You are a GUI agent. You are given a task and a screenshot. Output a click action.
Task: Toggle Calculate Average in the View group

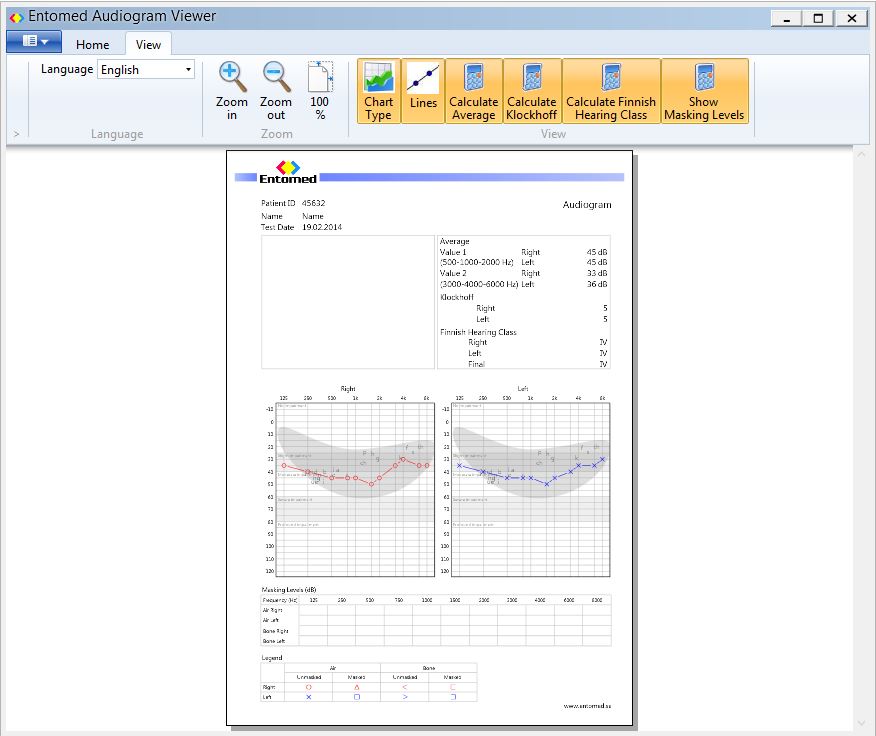[x=474, y=91]
